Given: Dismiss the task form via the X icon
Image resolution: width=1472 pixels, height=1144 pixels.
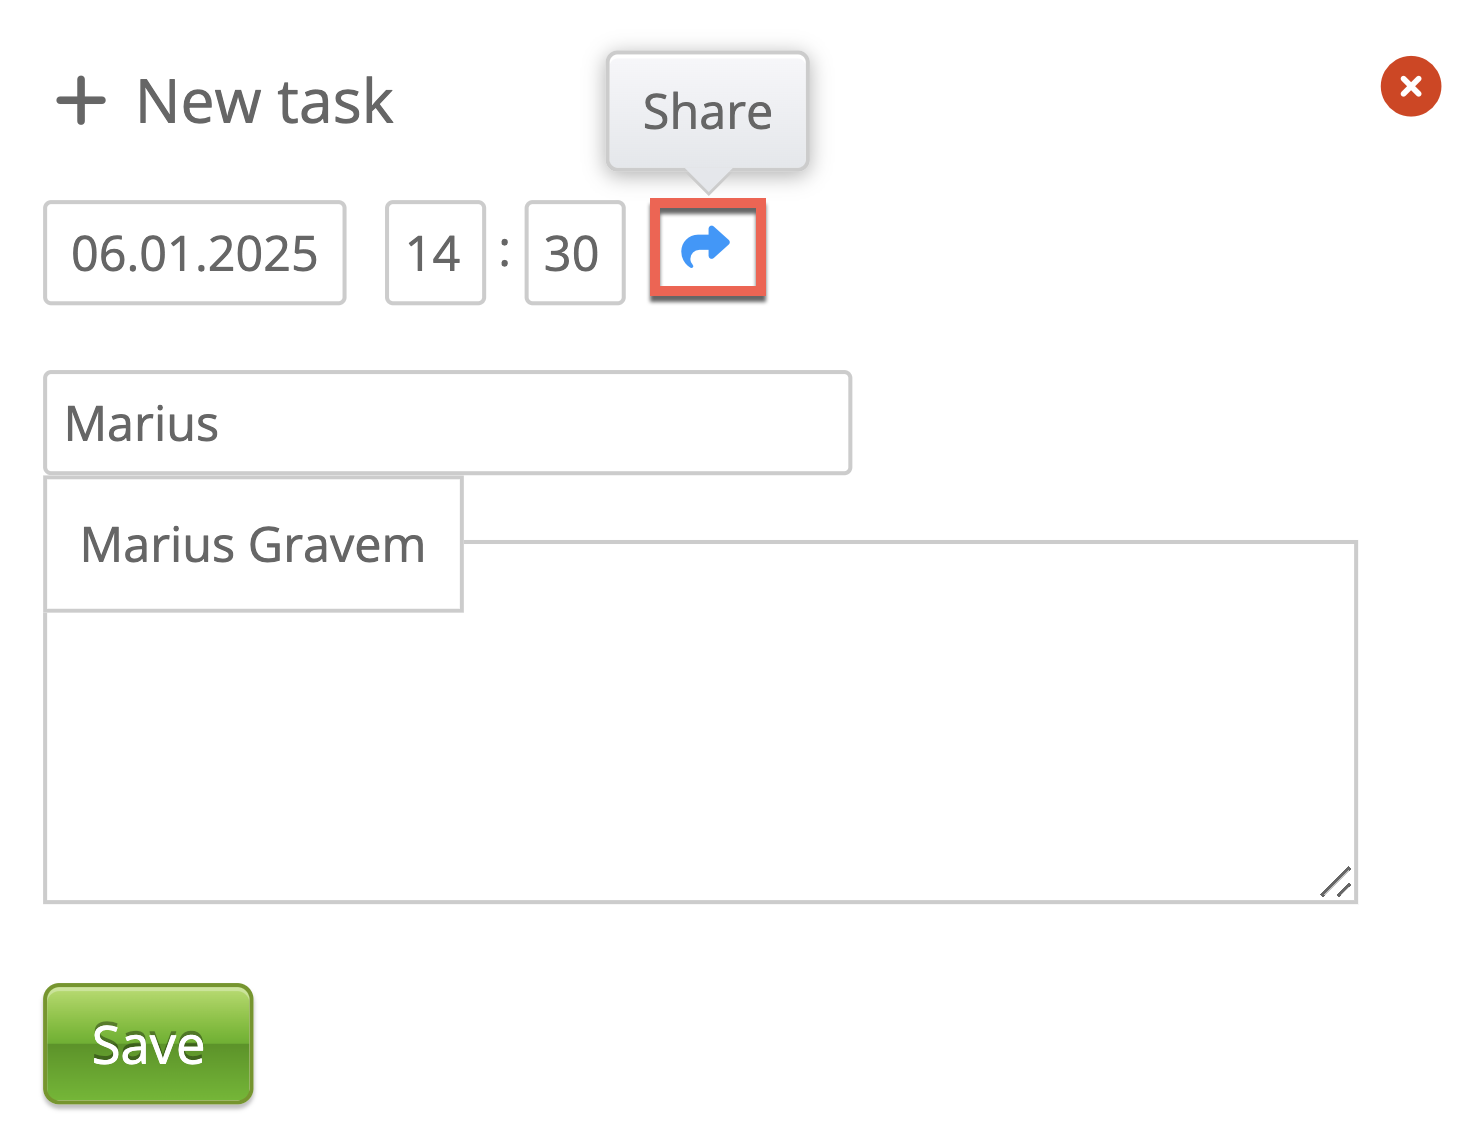Looking at the screenshot, I should click(1410, 86).
